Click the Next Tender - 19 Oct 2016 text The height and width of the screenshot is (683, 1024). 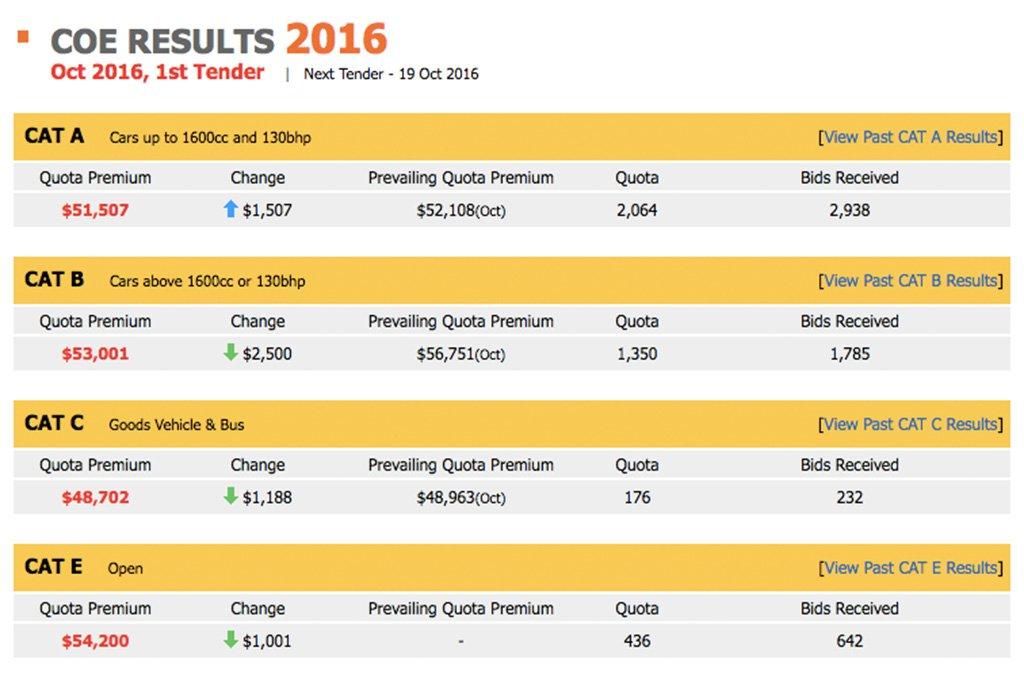pyautogui.click(x=391, y=74)
